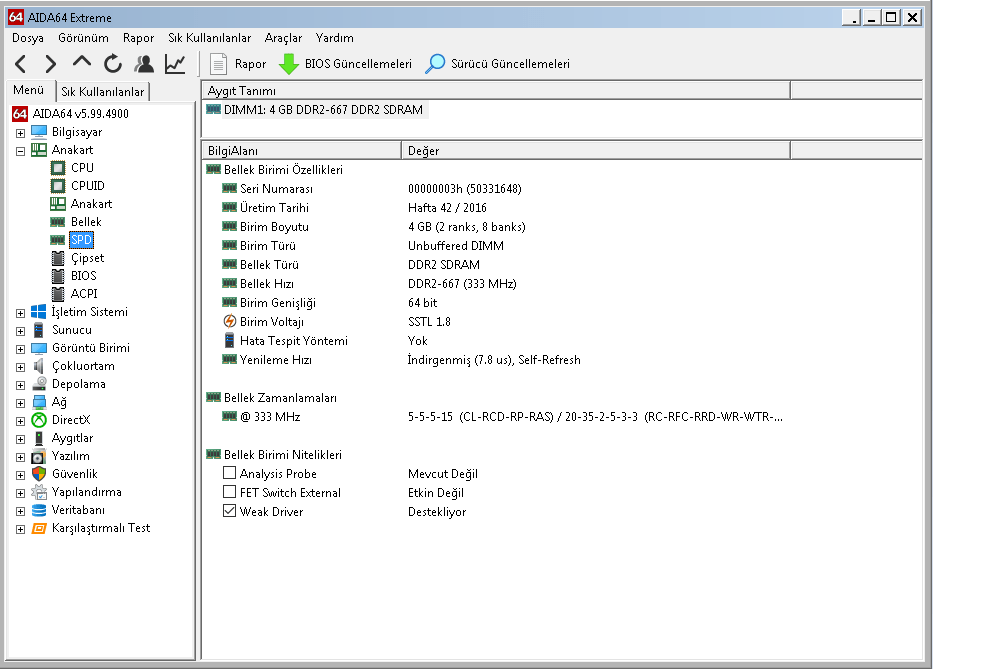Expand the DirectX tree node

21,421
